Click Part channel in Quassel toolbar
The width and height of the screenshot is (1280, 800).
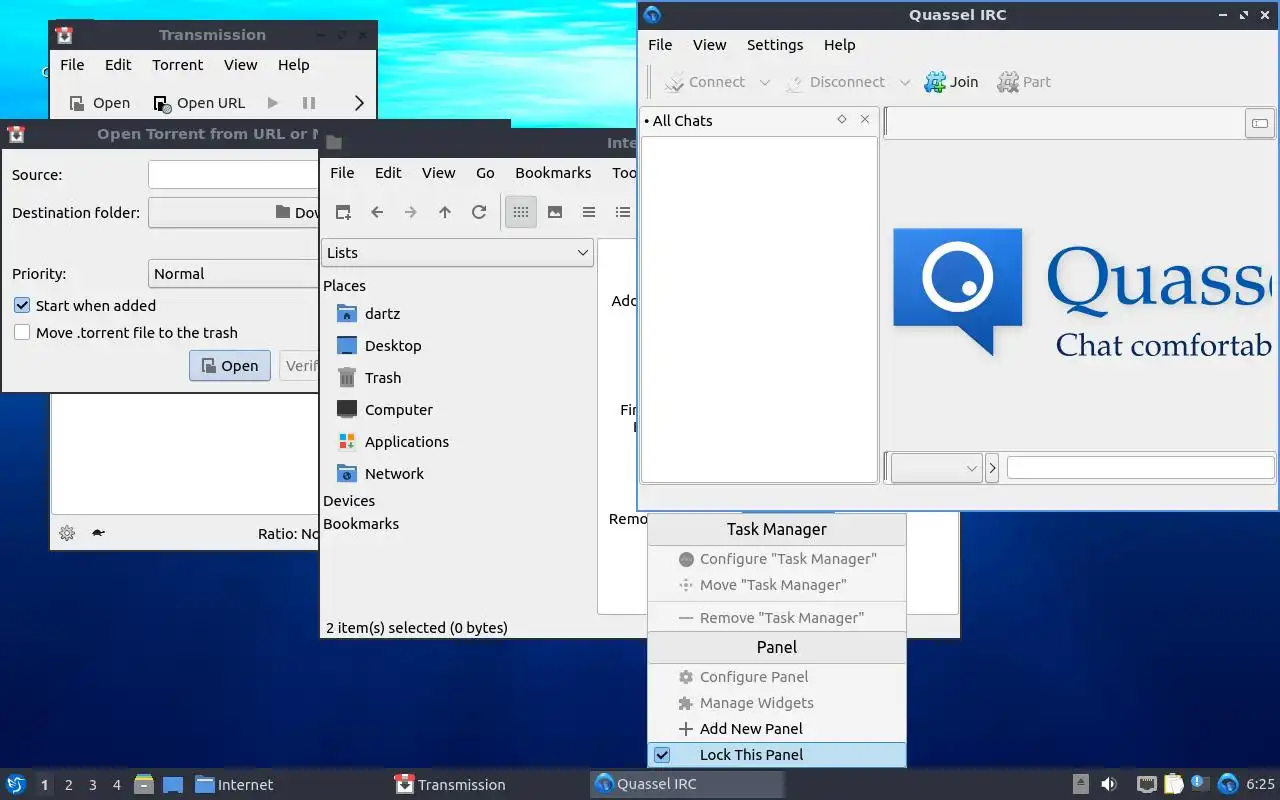tap(1024, 82)
